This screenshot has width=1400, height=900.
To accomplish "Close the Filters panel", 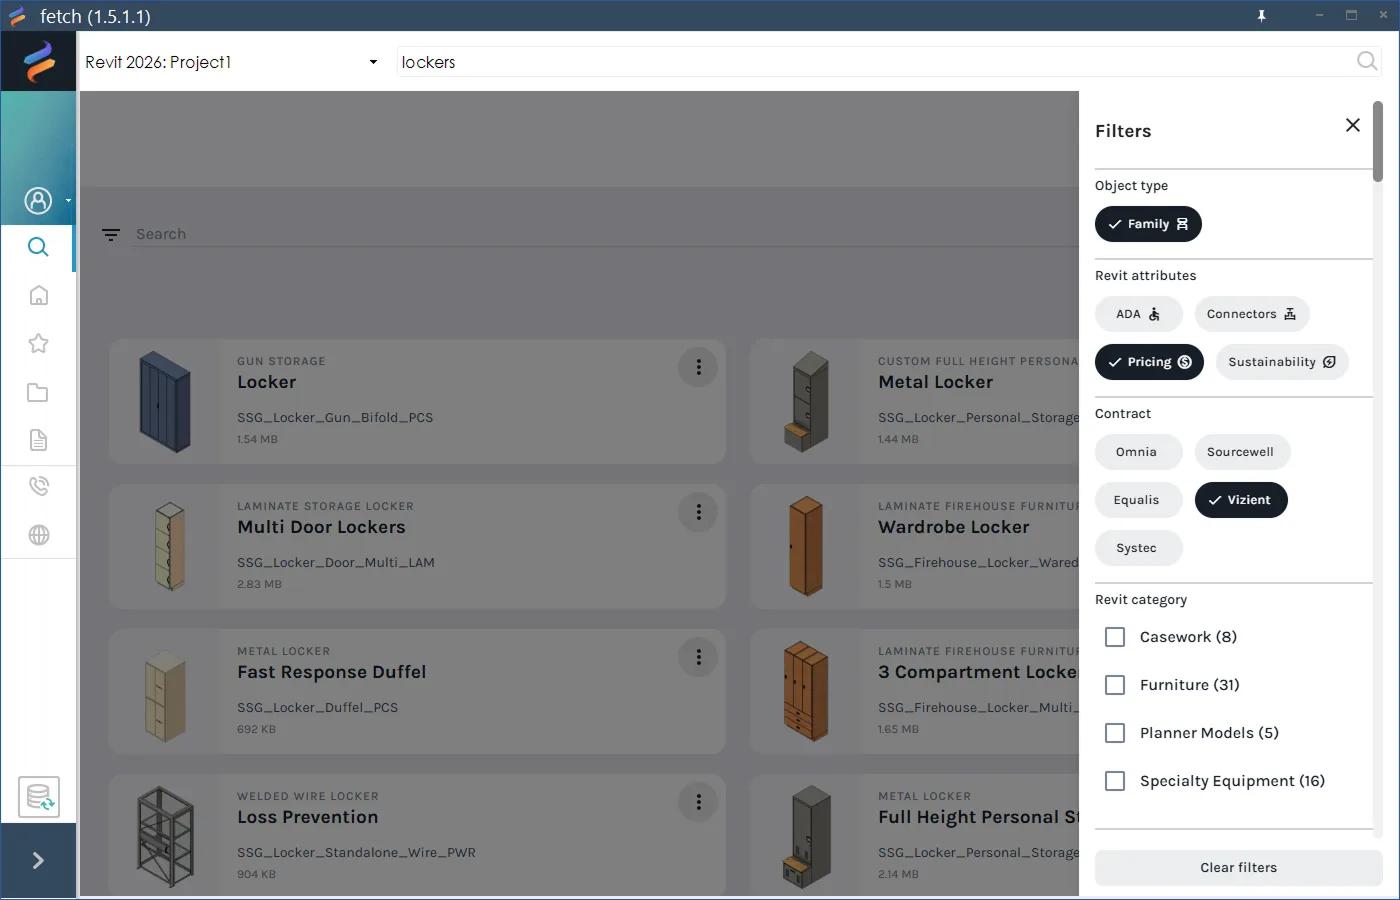I will [x=1352, y=125].
